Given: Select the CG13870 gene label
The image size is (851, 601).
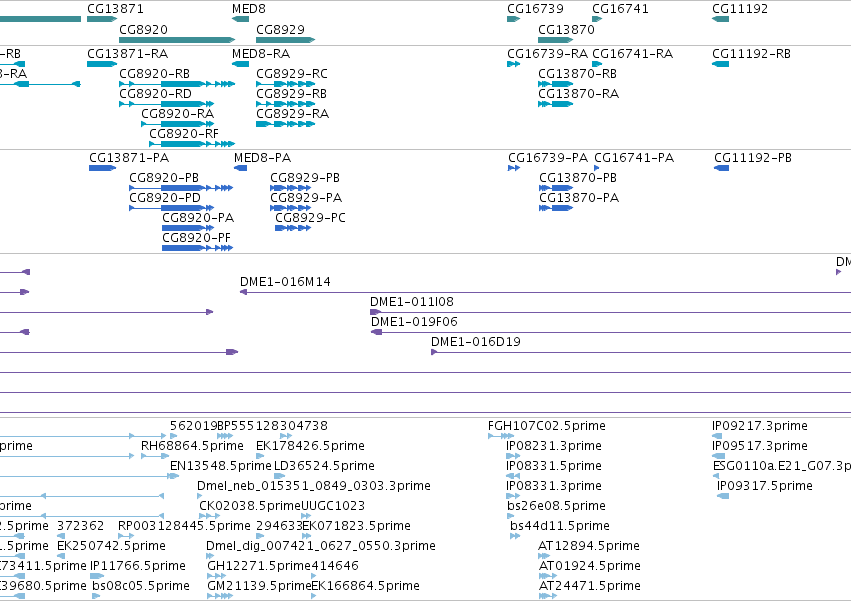Looking at the screenshot, I should 566,29.
